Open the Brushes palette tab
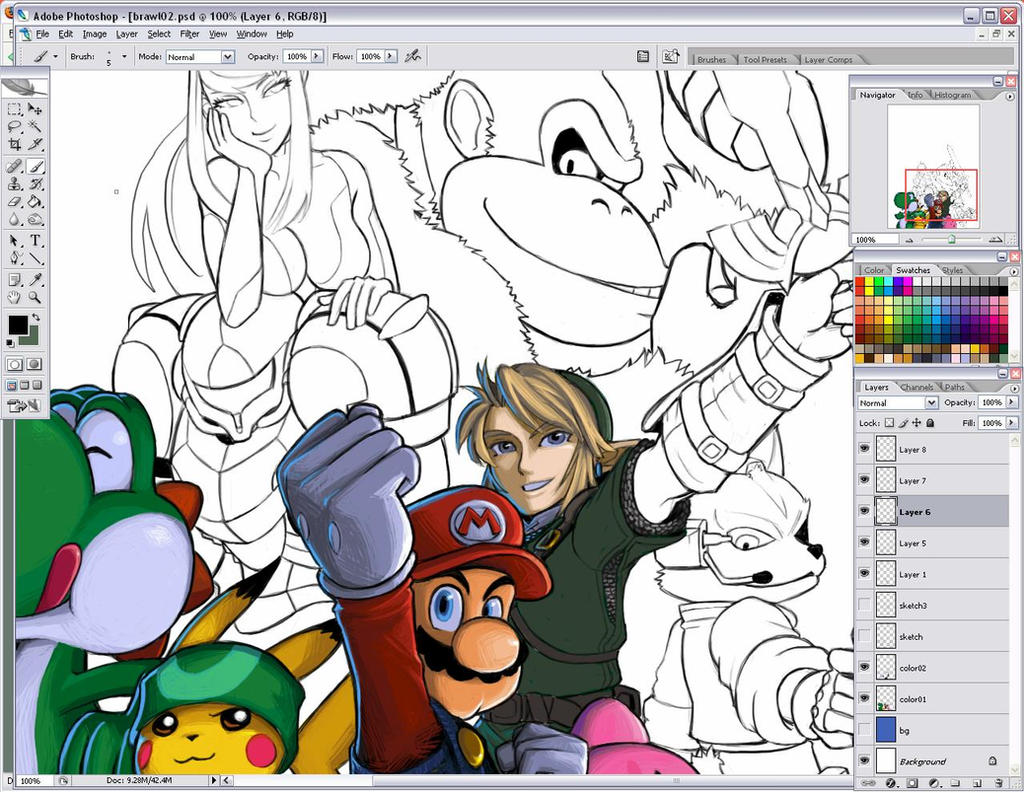Viewport: 1024px width, 792px height. tap(712, 59)
